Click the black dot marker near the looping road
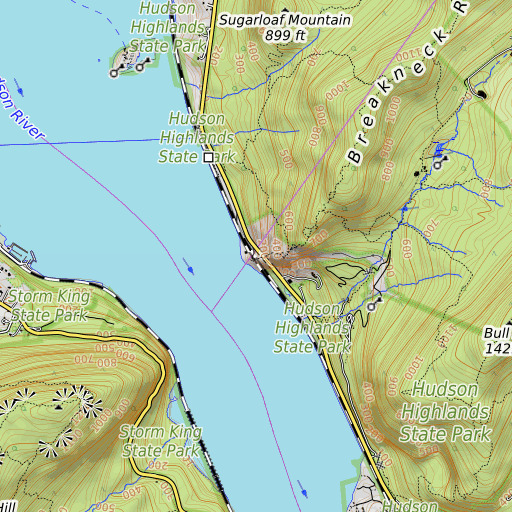Image resolution: width=512 pixels, height=512 pixels. tap(481, 94)
